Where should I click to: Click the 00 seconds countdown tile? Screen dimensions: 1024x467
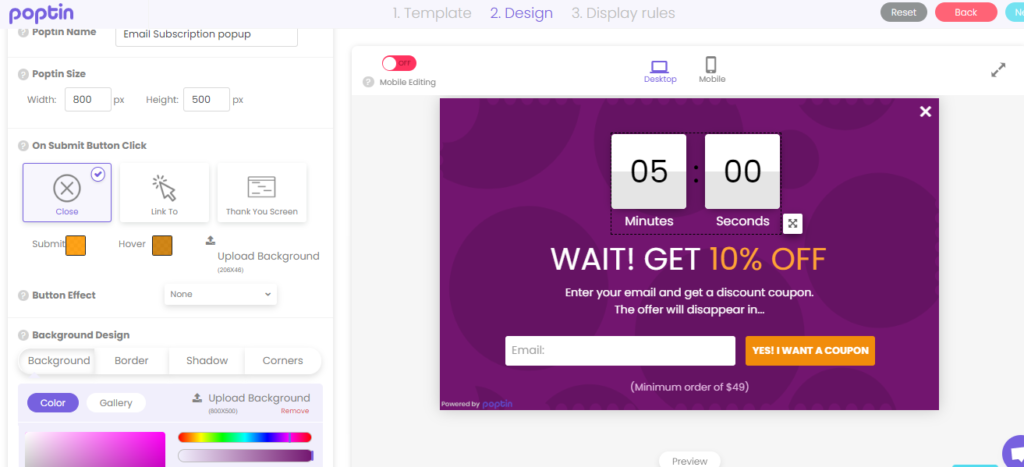coord(743,172)
